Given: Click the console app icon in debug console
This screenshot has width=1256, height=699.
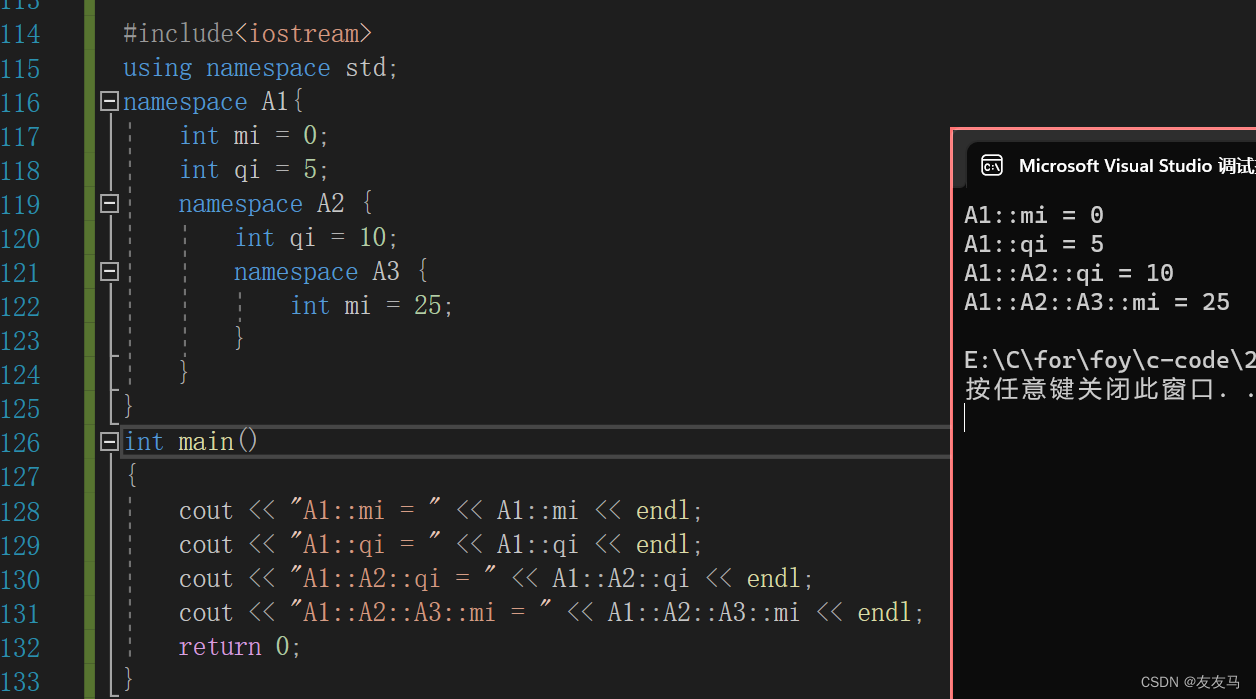Looking at the screenshot, I should pos(991,165).
